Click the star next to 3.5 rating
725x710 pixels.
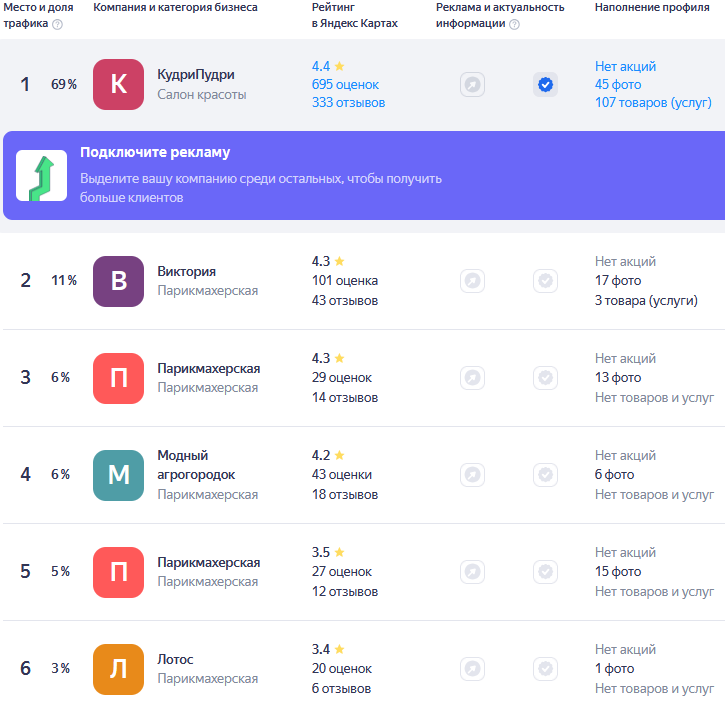339,552
